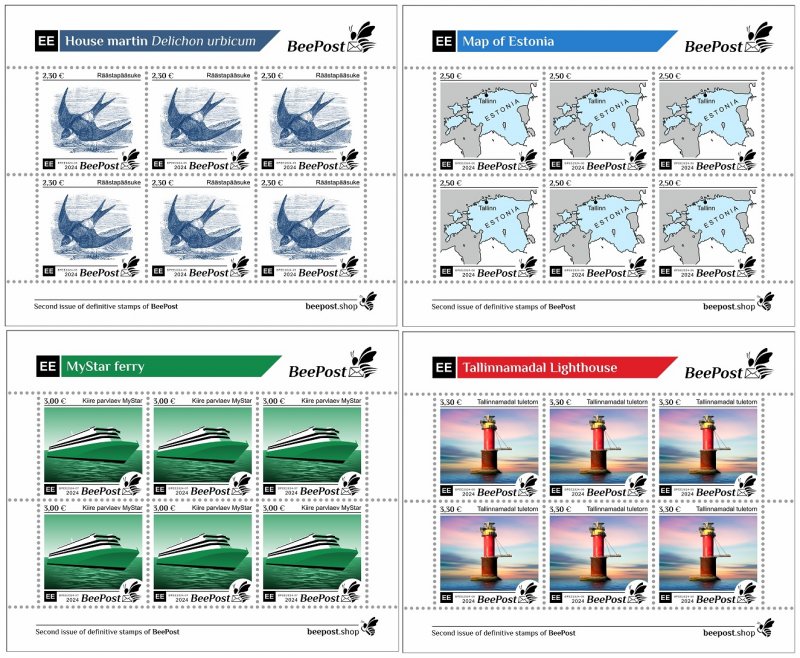Screen dimensions: 800x658
Task: Click the EE badge on Tallinnamadal Lighthouse sheet
Action: 443,367
